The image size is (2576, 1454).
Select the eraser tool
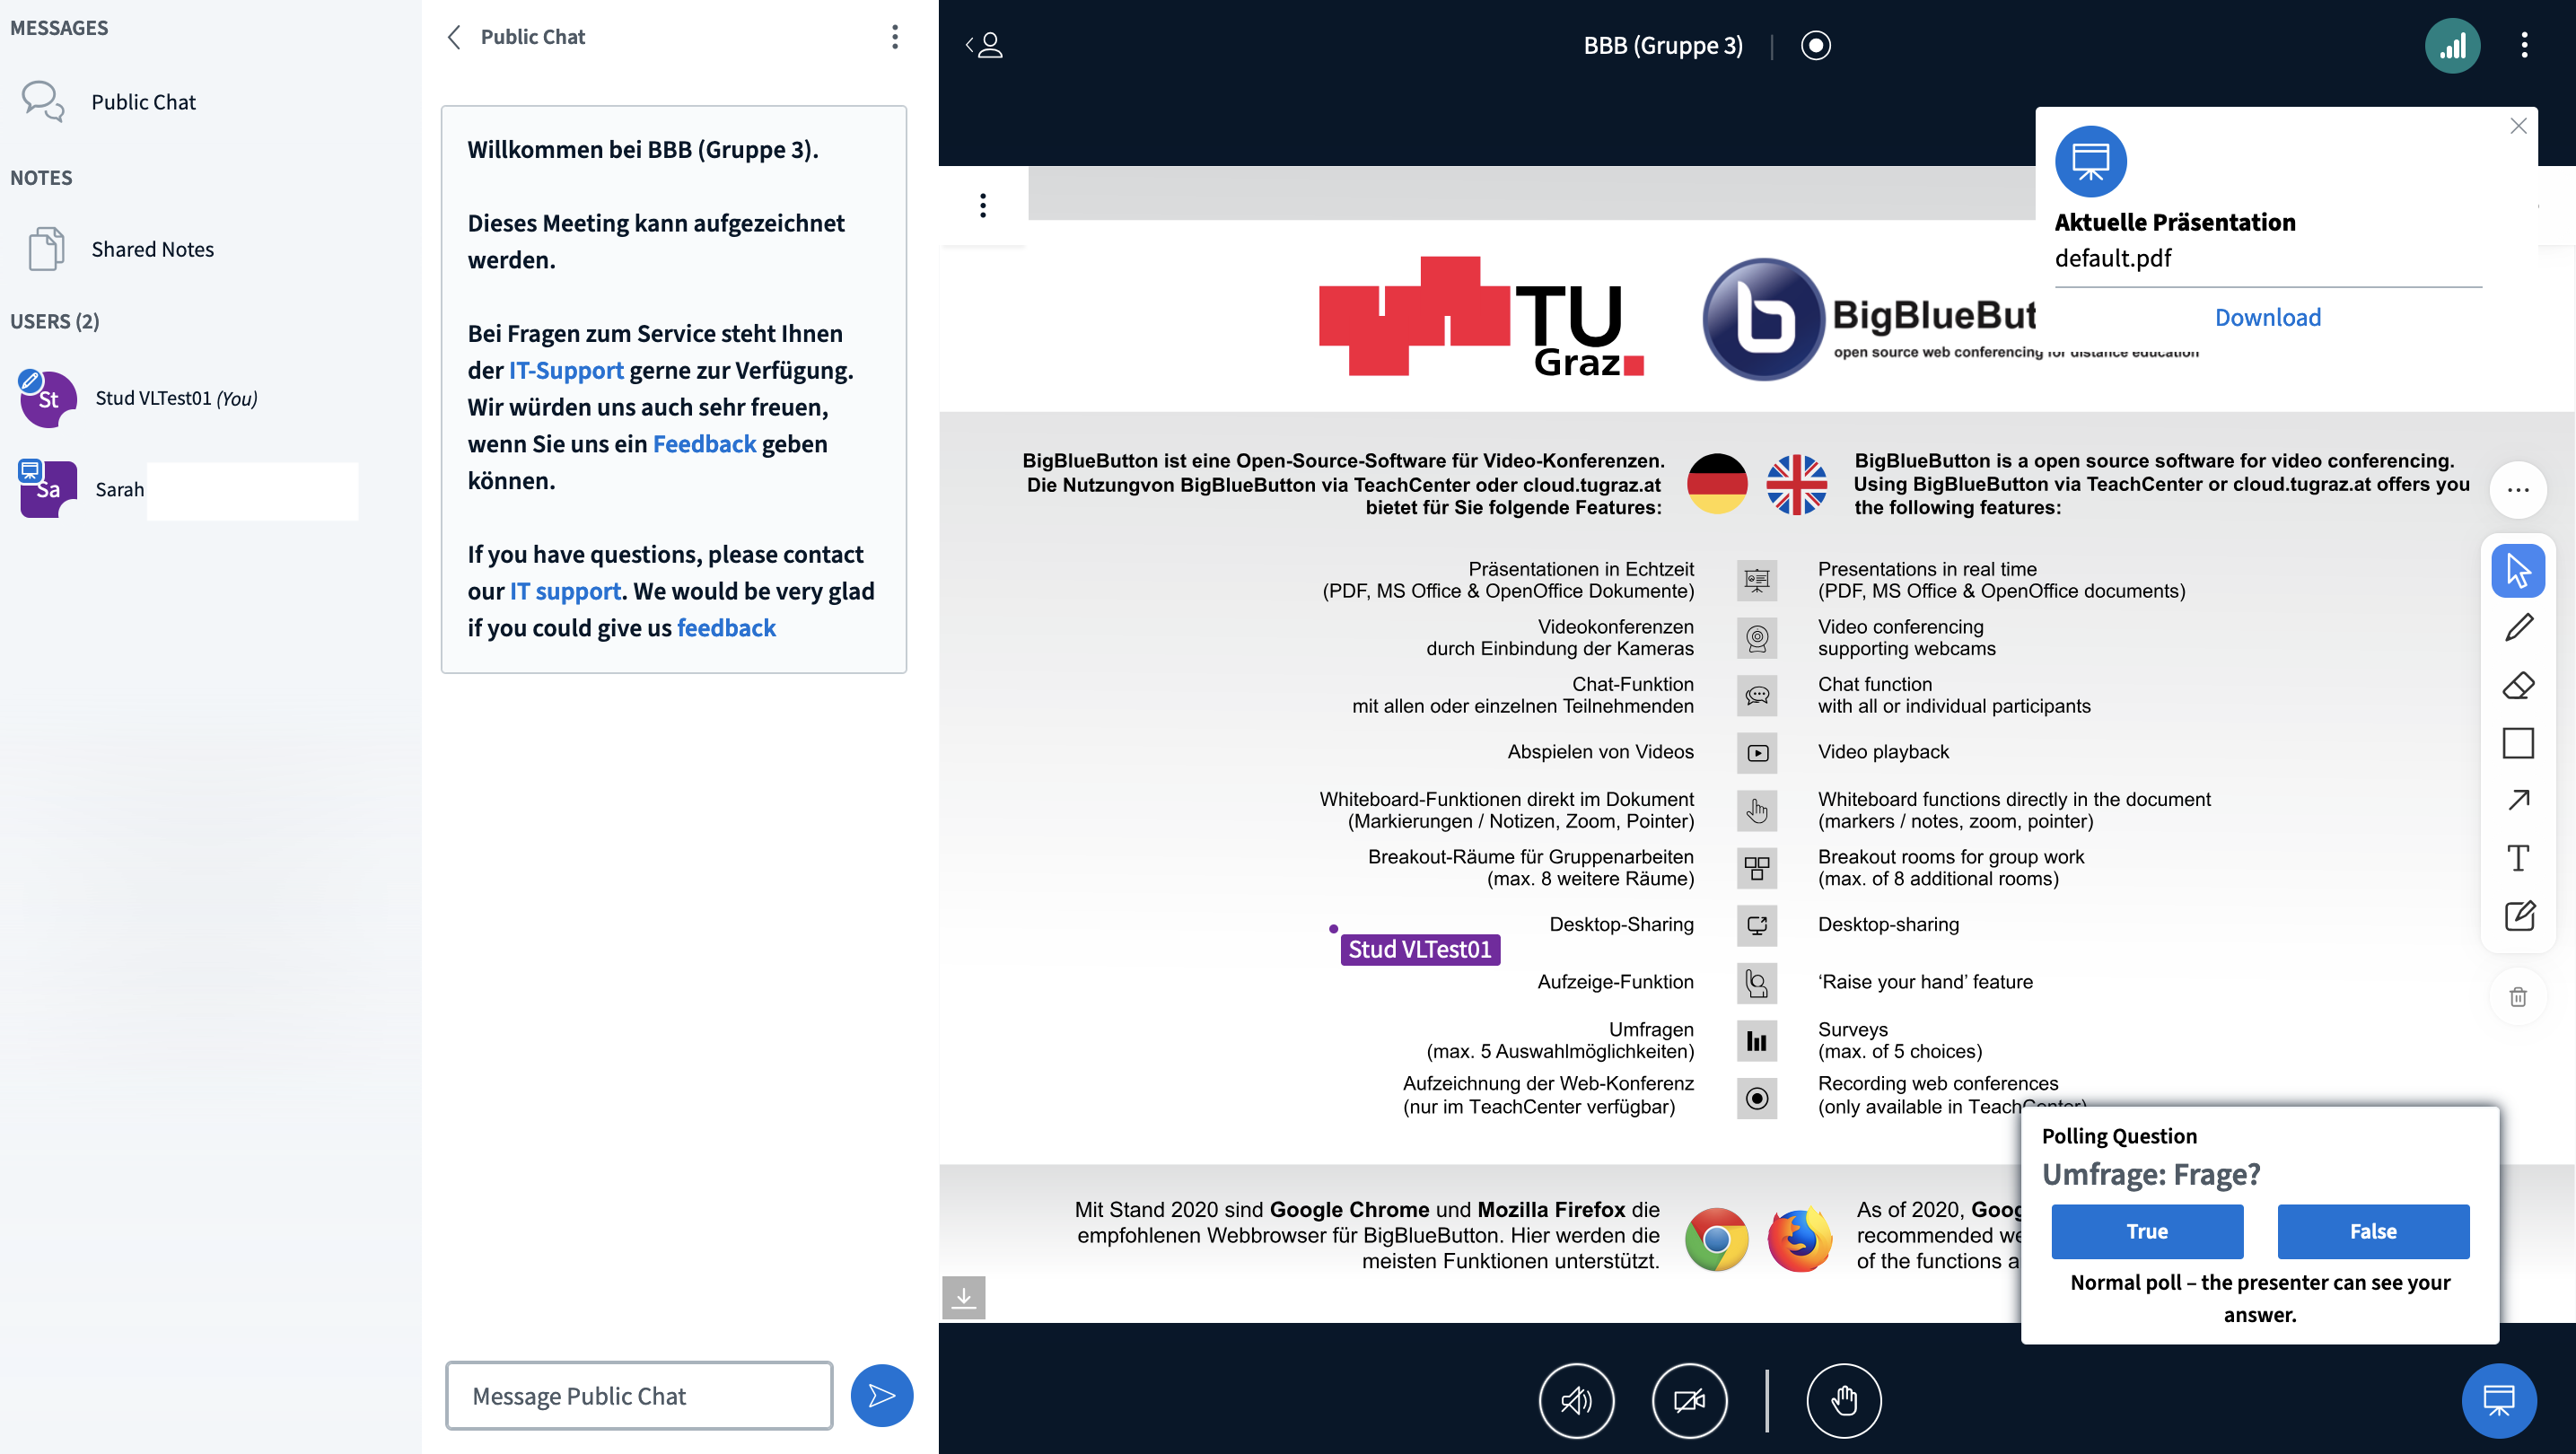click(x=2519, y=685)
